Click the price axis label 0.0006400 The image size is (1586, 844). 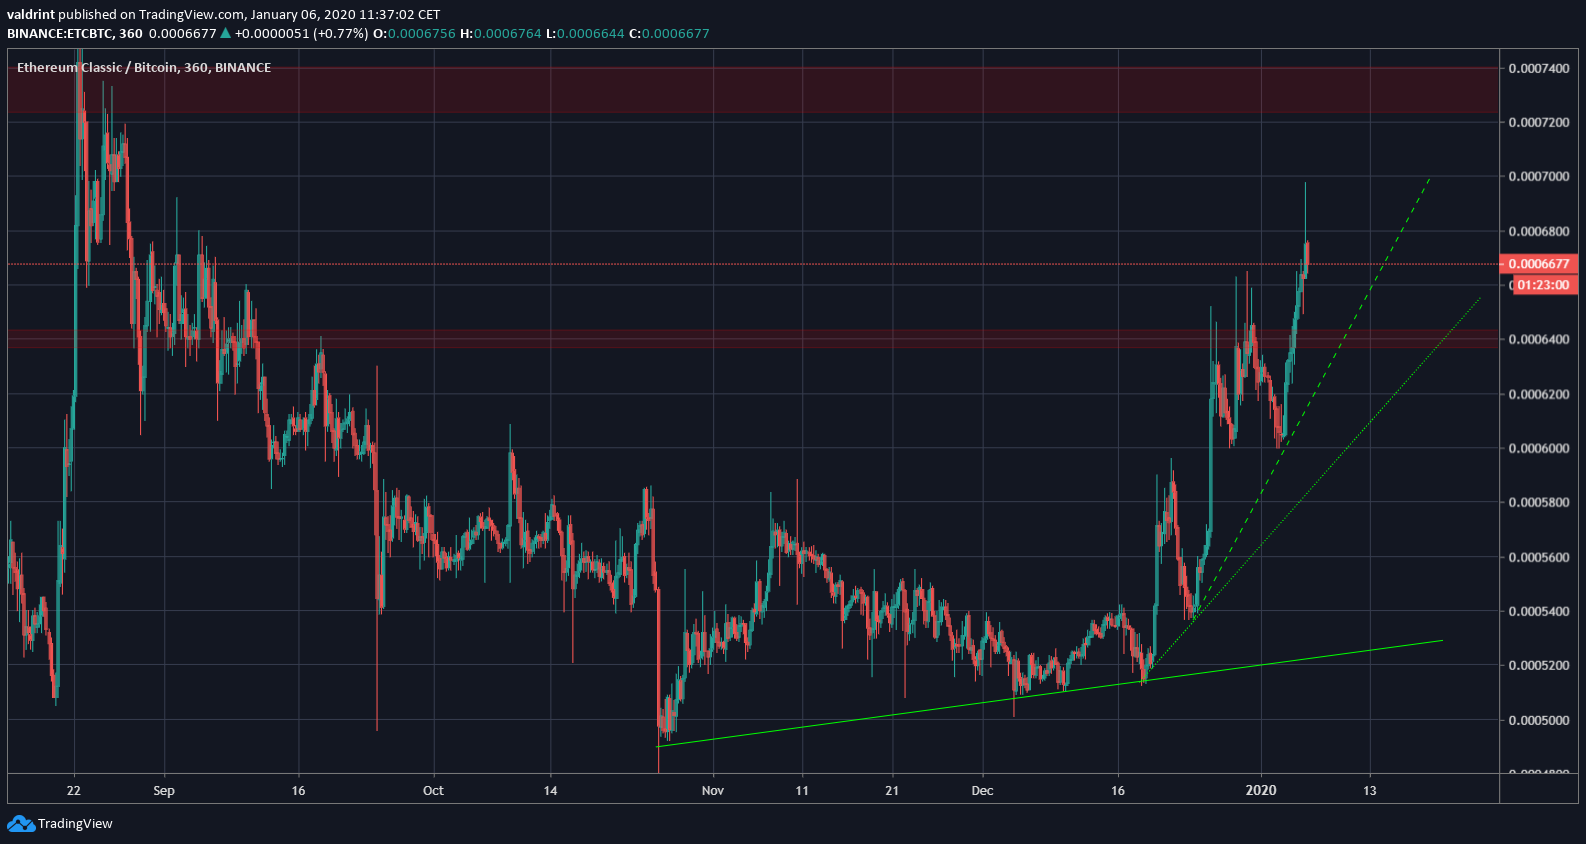[x=1539, y=339]
